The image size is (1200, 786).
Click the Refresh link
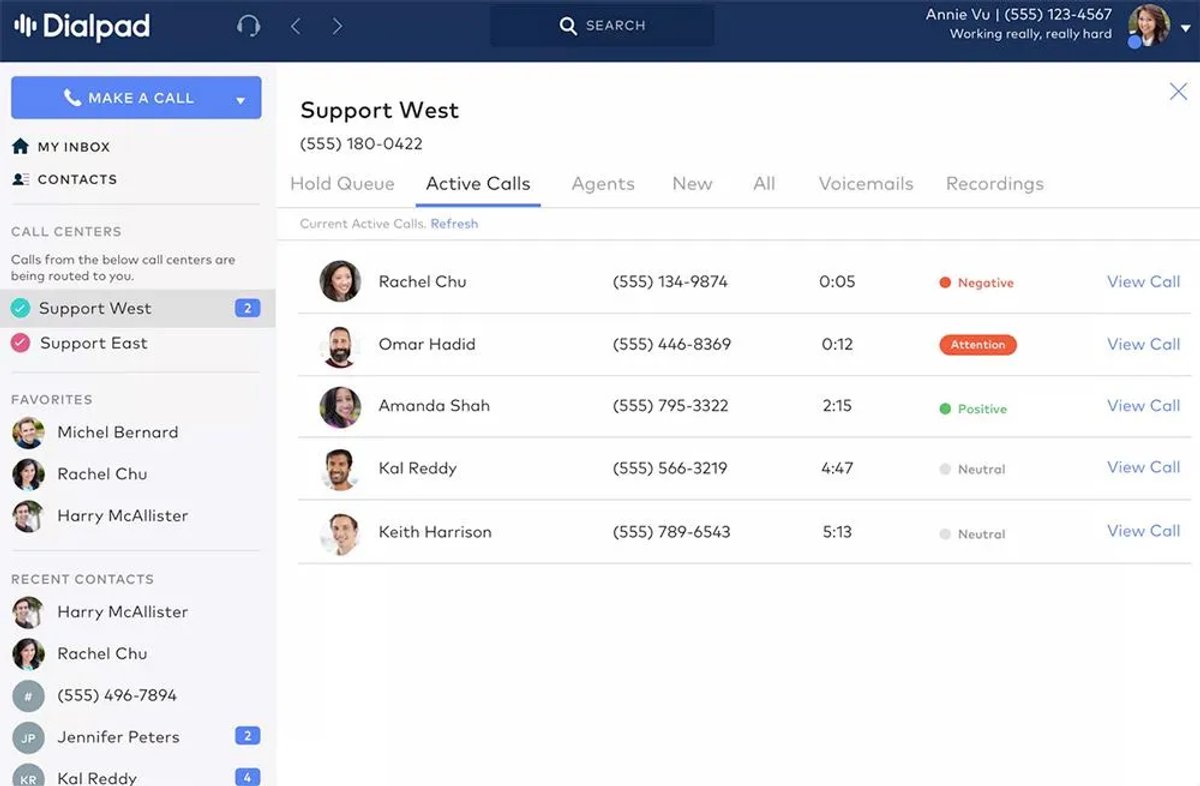coord(454,224)
